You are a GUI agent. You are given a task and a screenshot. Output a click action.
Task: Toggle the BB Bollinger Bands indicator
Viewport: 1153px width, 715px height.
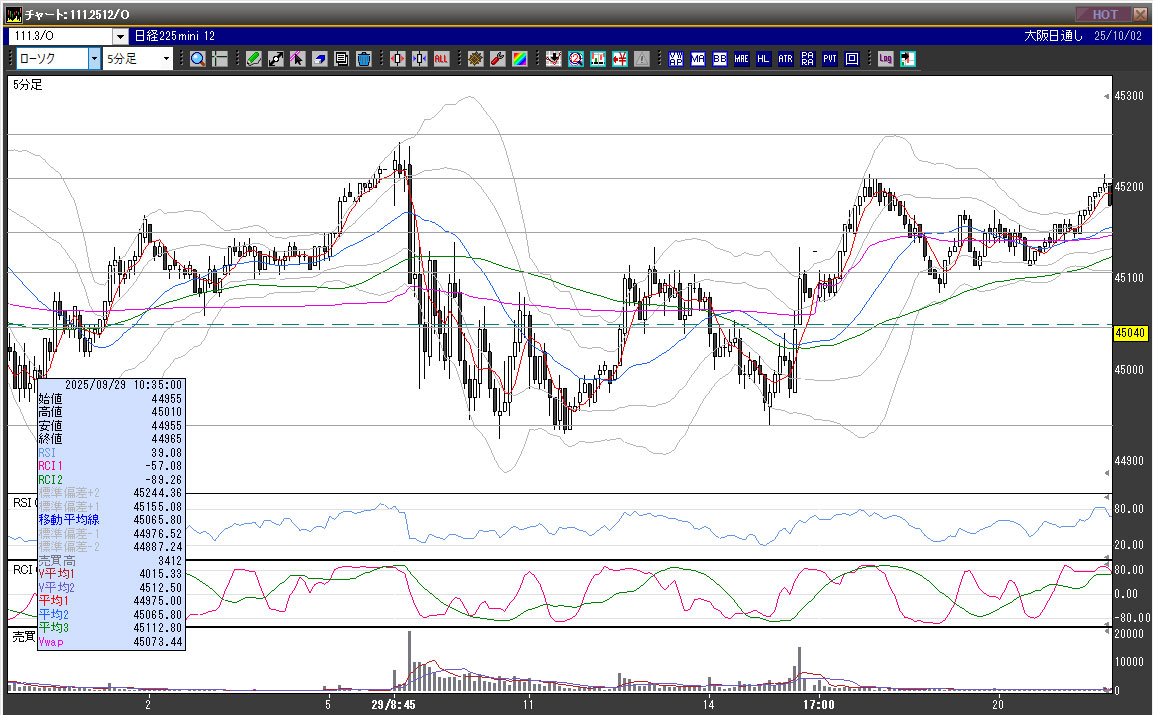[719, 59]
